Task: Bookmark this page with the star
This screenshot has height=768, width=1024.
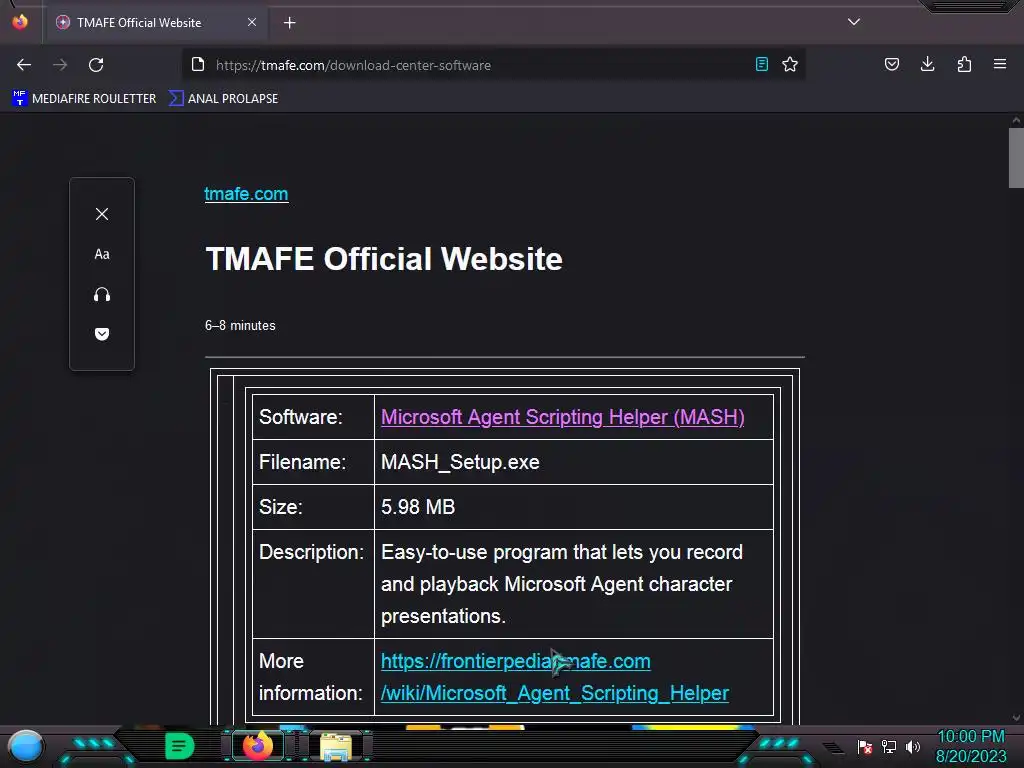Action: click(x=790, y=64)
